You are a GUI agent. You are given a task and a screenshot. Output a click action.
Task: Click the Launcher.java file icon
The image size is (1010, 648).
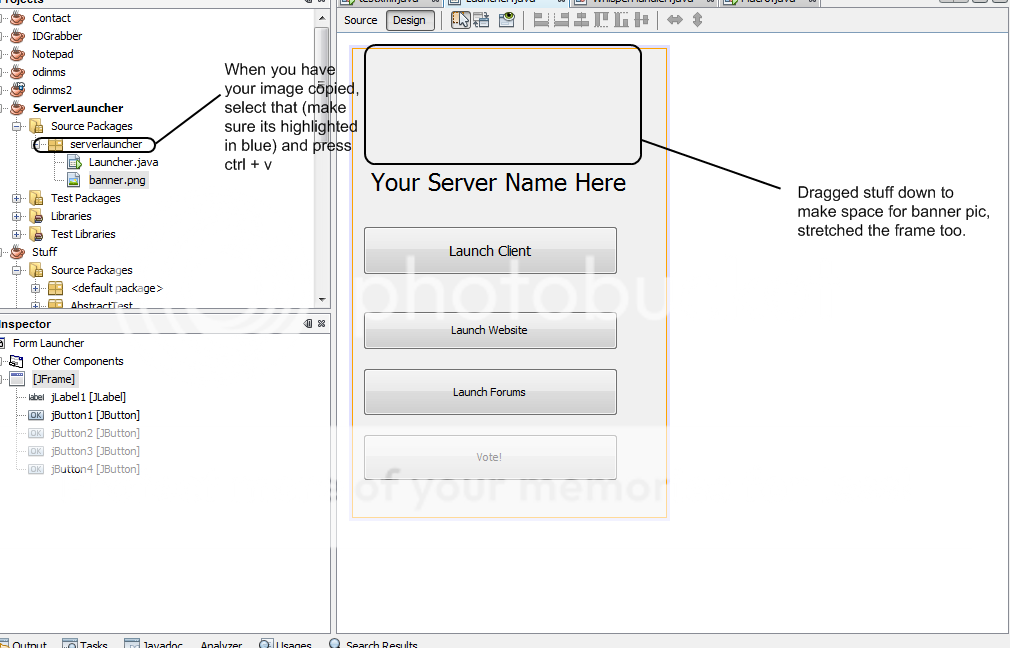(73, 162)
